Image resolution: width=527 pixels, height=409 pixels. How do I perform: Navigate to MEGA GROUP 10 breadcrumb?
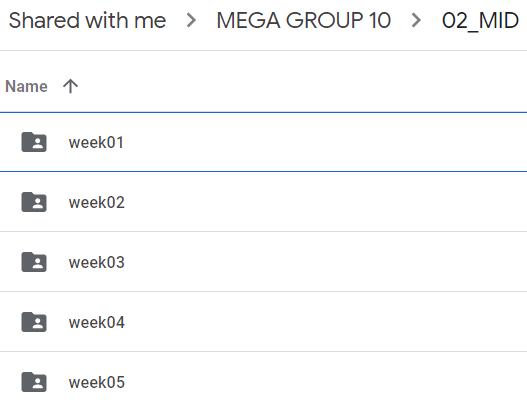[x=303, y=20]
